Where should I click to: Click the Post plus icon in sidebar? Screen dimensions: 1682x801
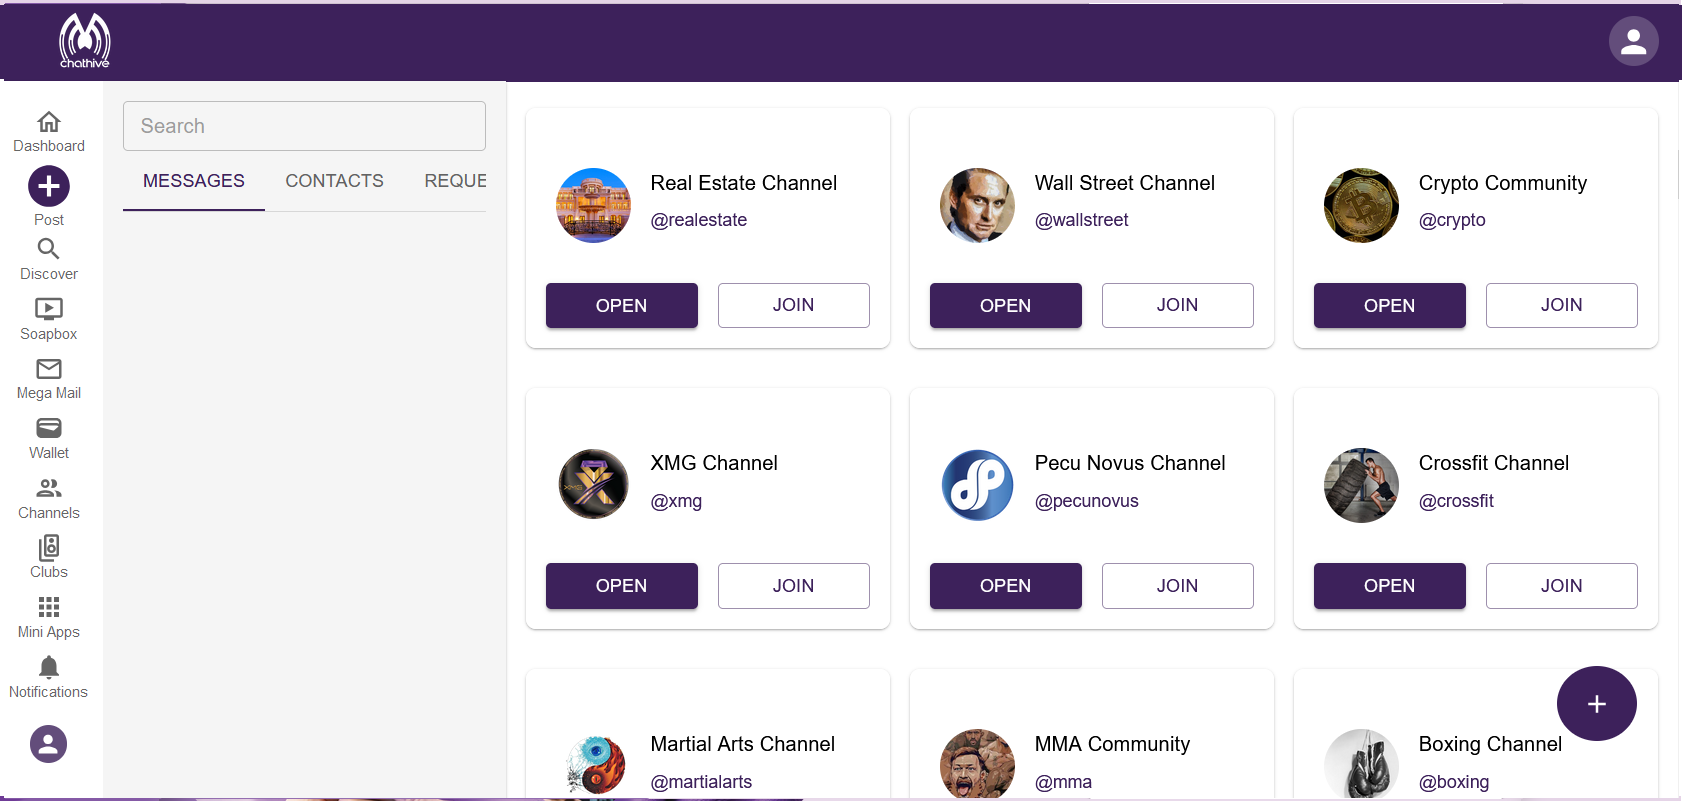[x=48, y=186]
